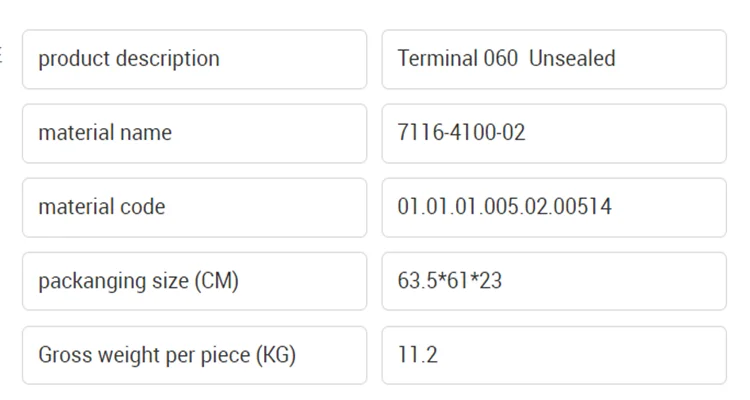The image size is (750, 400).
Task: Select the 11.2 gross weight field
Action: [553, 355]
